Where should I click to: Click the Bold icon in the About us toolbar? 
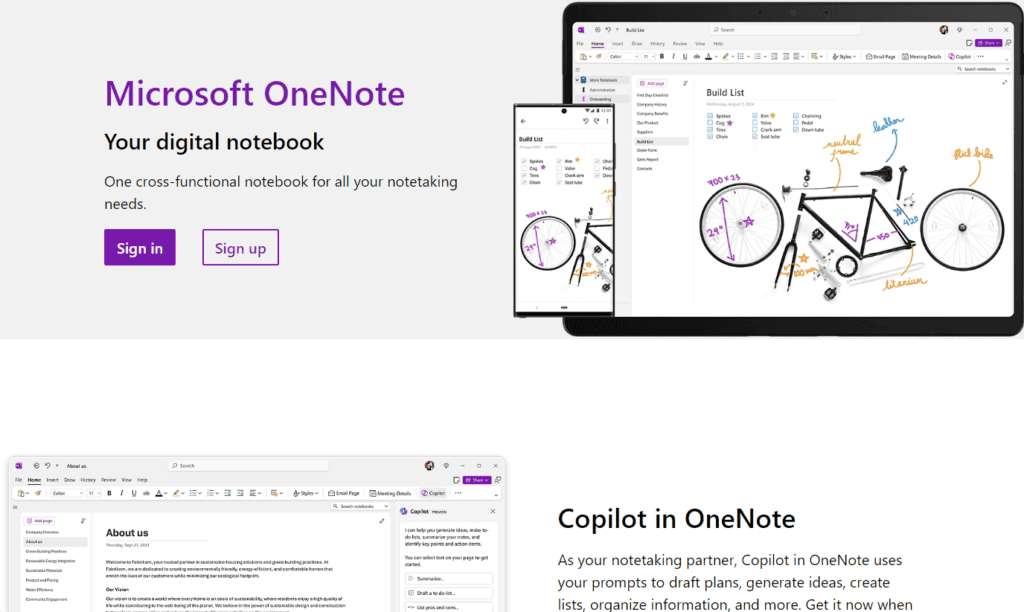(109, 493)
